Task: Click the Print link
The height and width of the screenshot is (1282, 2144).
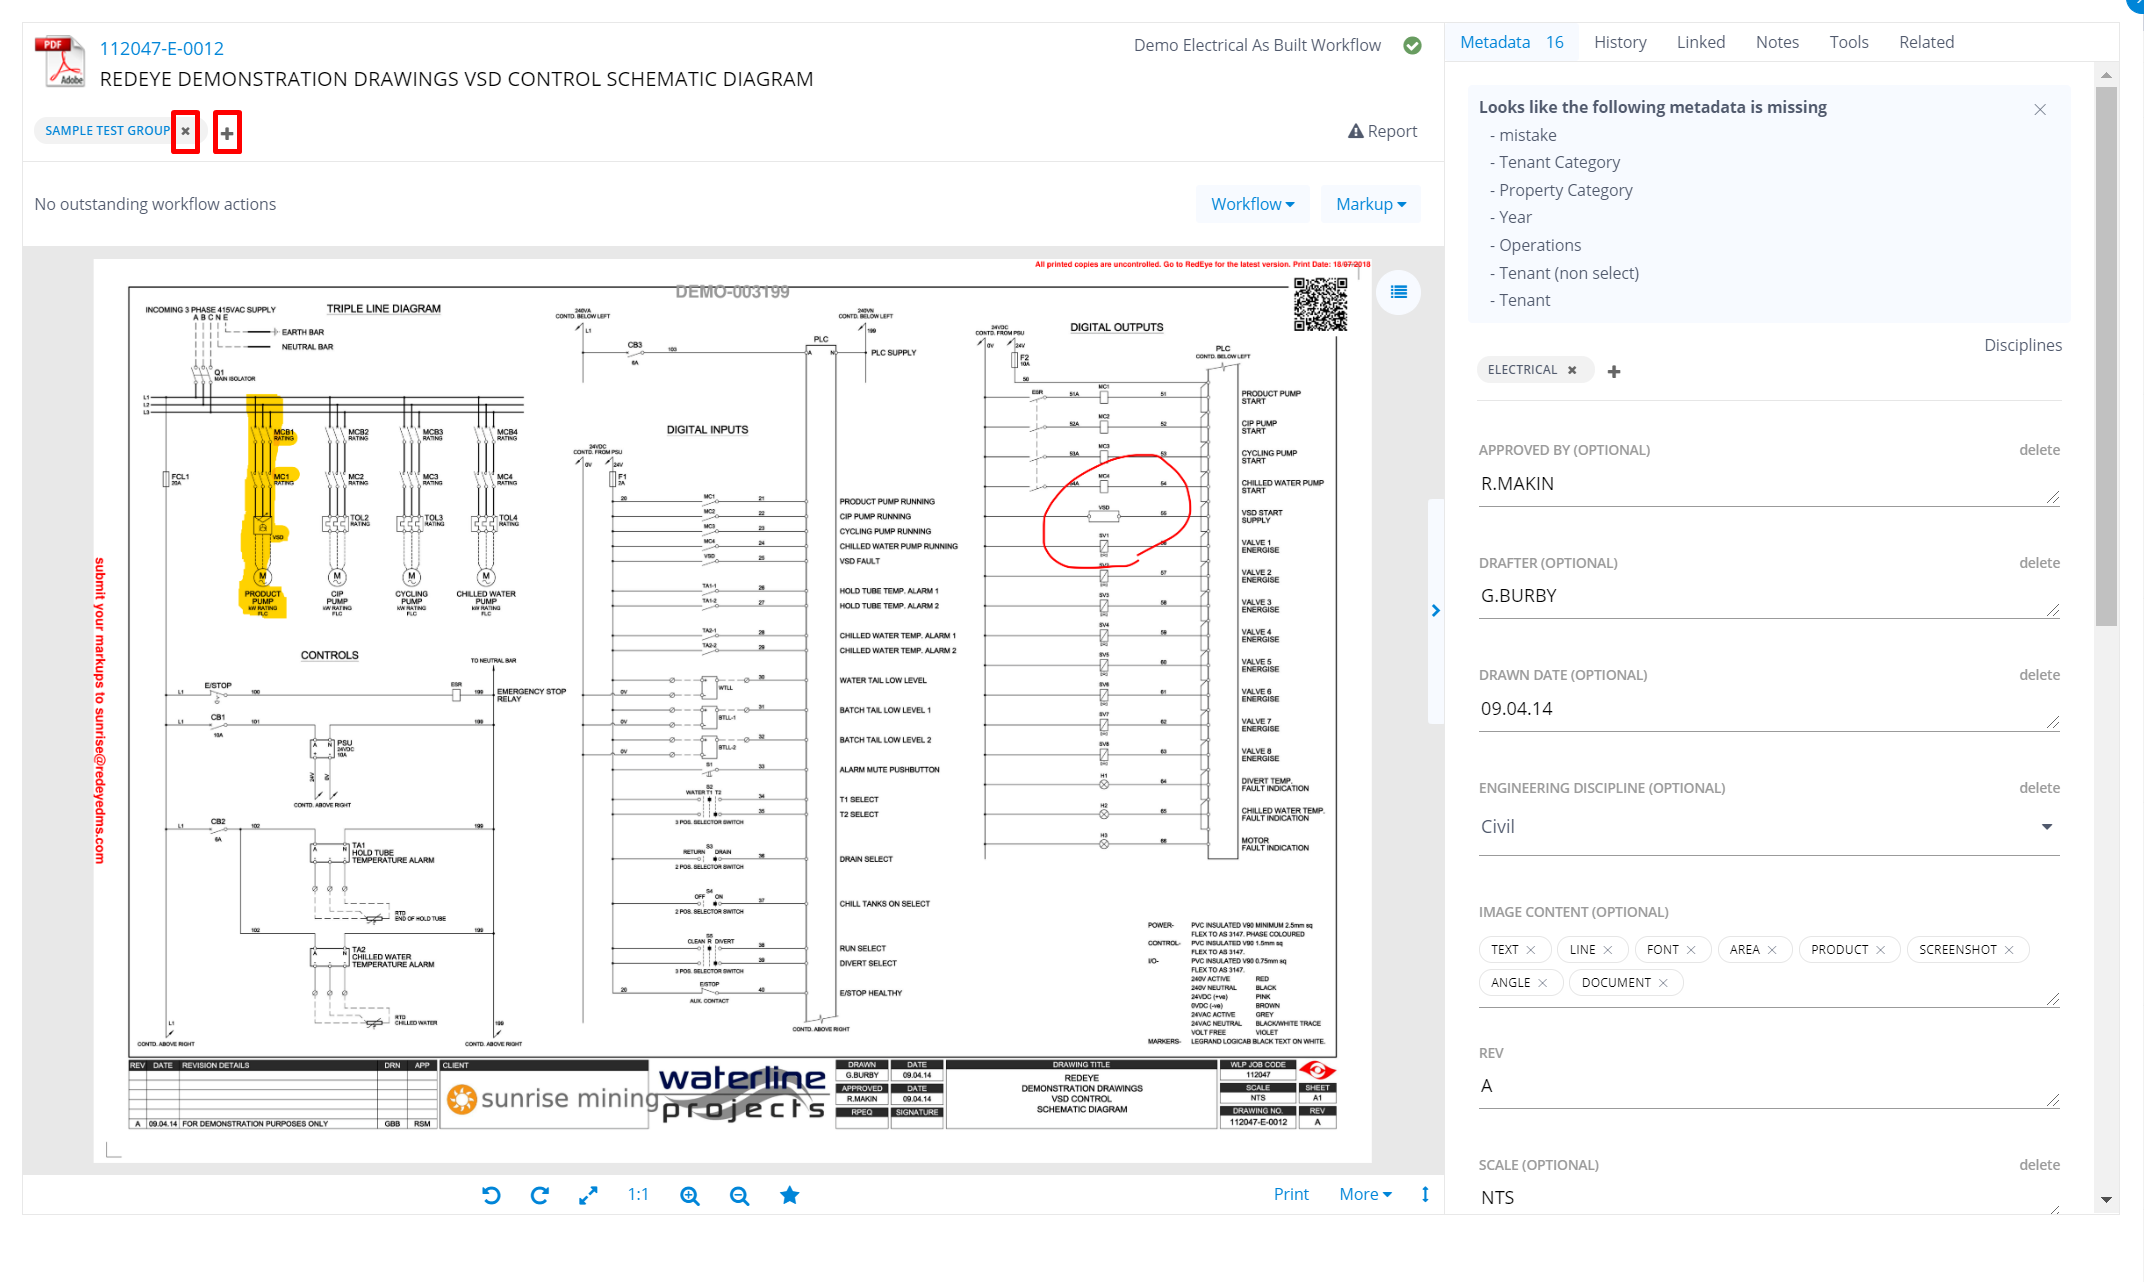Action: (1291, 1194)
